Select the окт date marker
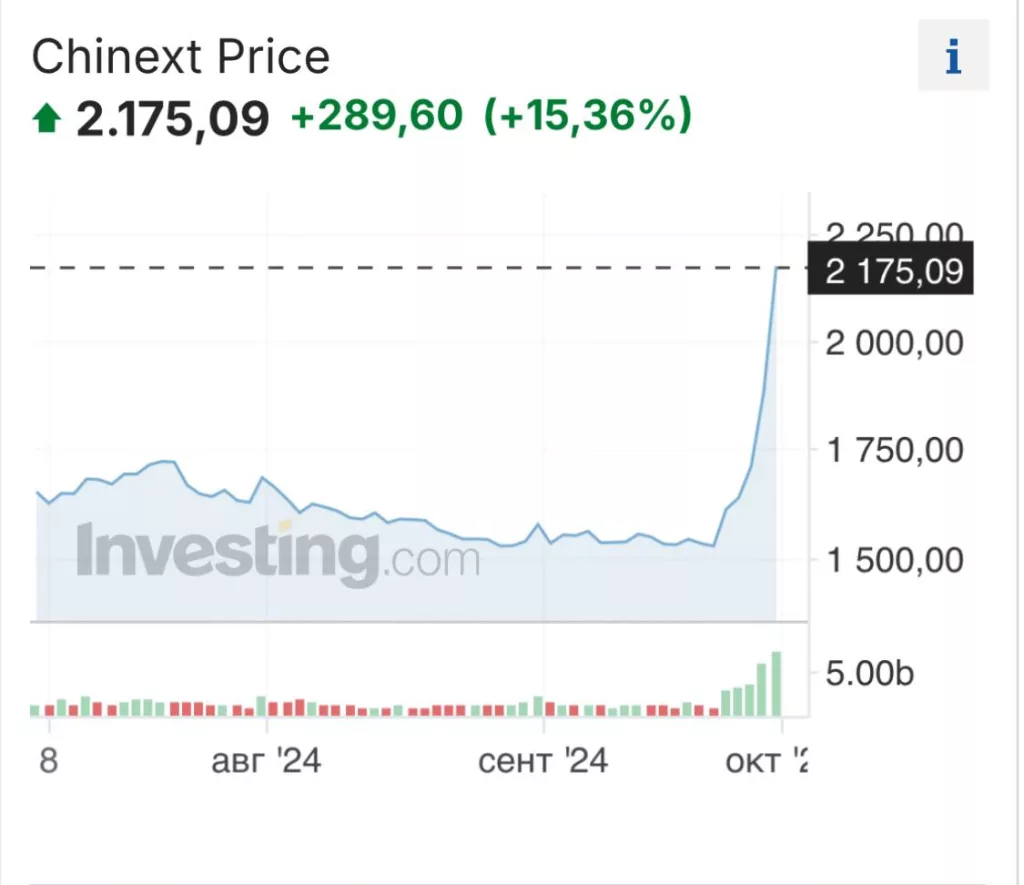The height and width of the screenshot is (885, 1024). 762,762
